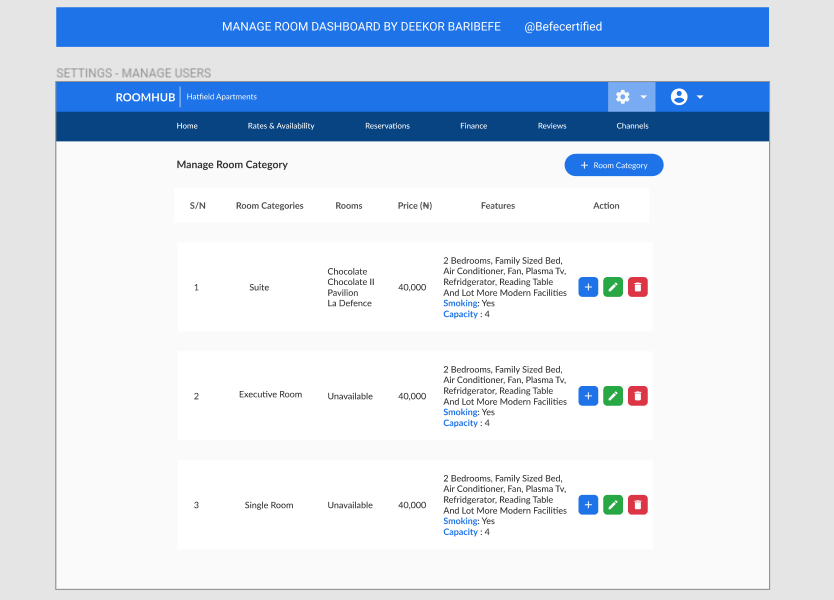Click Smoking label in Executive Room row
Viewport: 834px width, 600px height.
pos(460,412)
